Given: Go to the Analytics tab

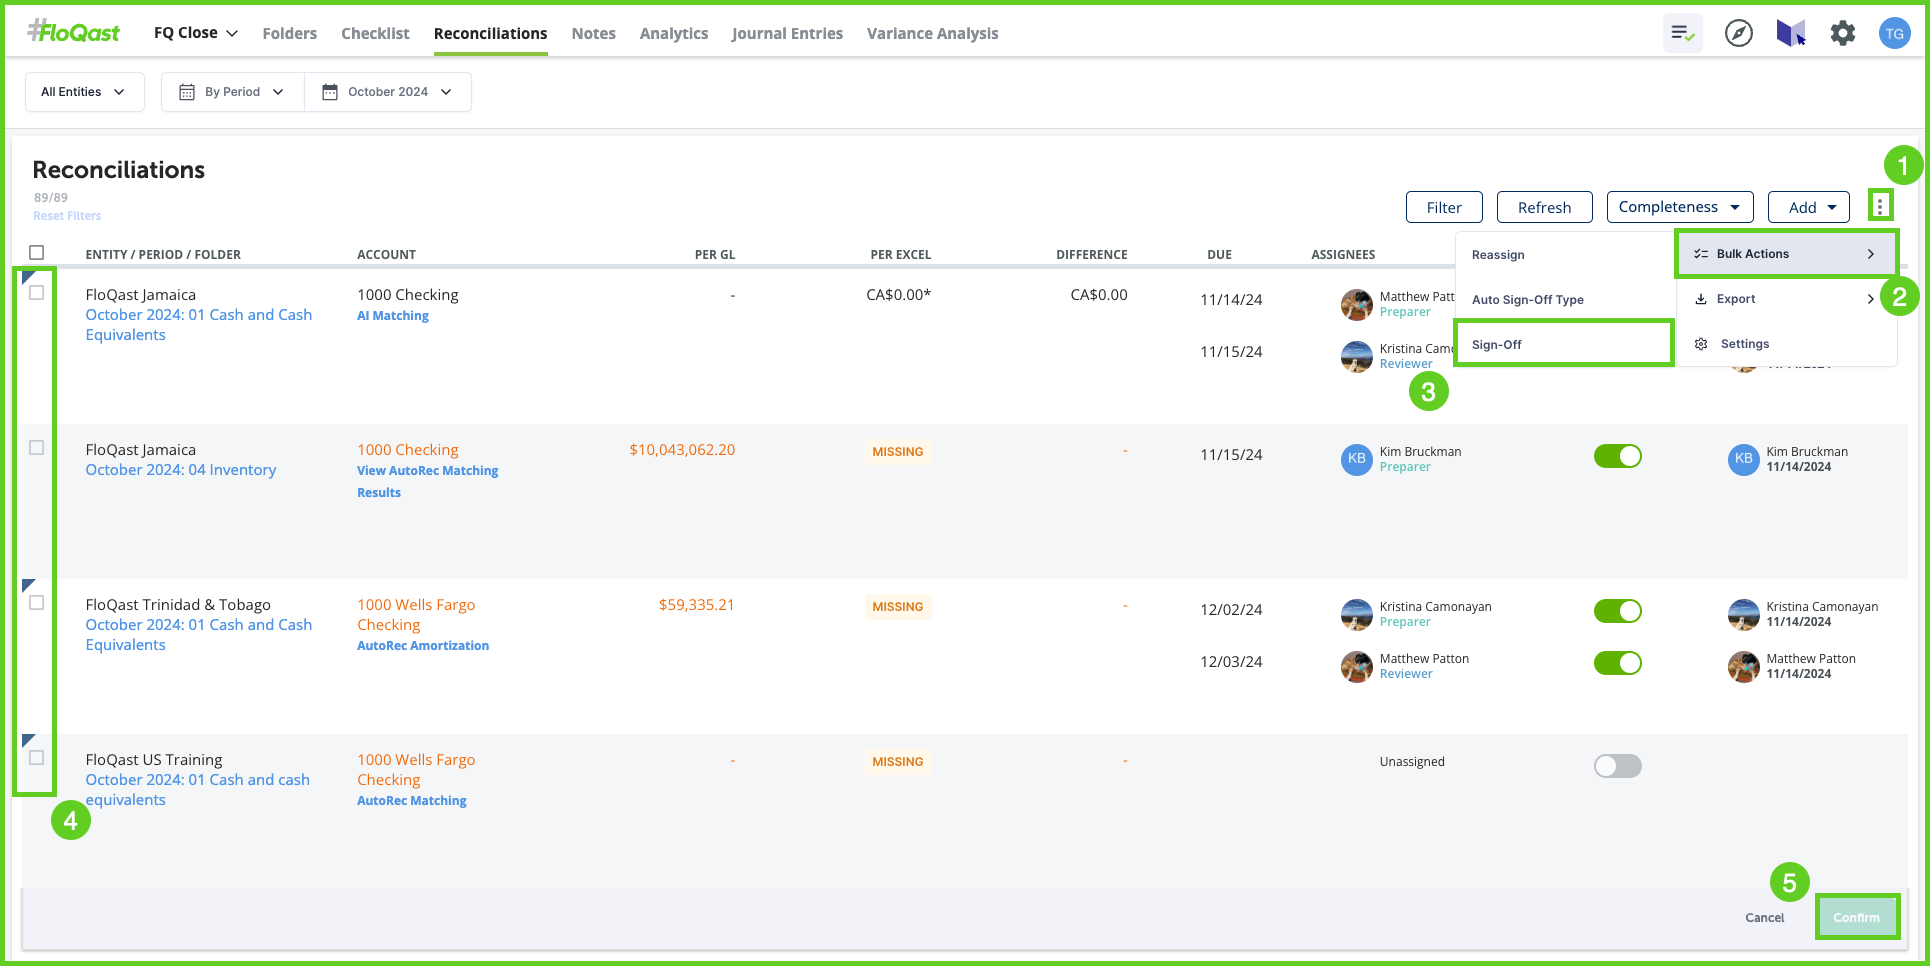Looking at the screenshot, I should click(x=674, y=33).
